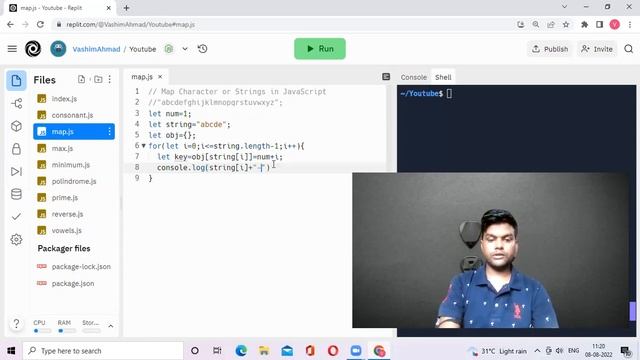The height and width of the screenshot is (360, 640).
Task: Open Chrome three-dot menu
Action: 630,24
